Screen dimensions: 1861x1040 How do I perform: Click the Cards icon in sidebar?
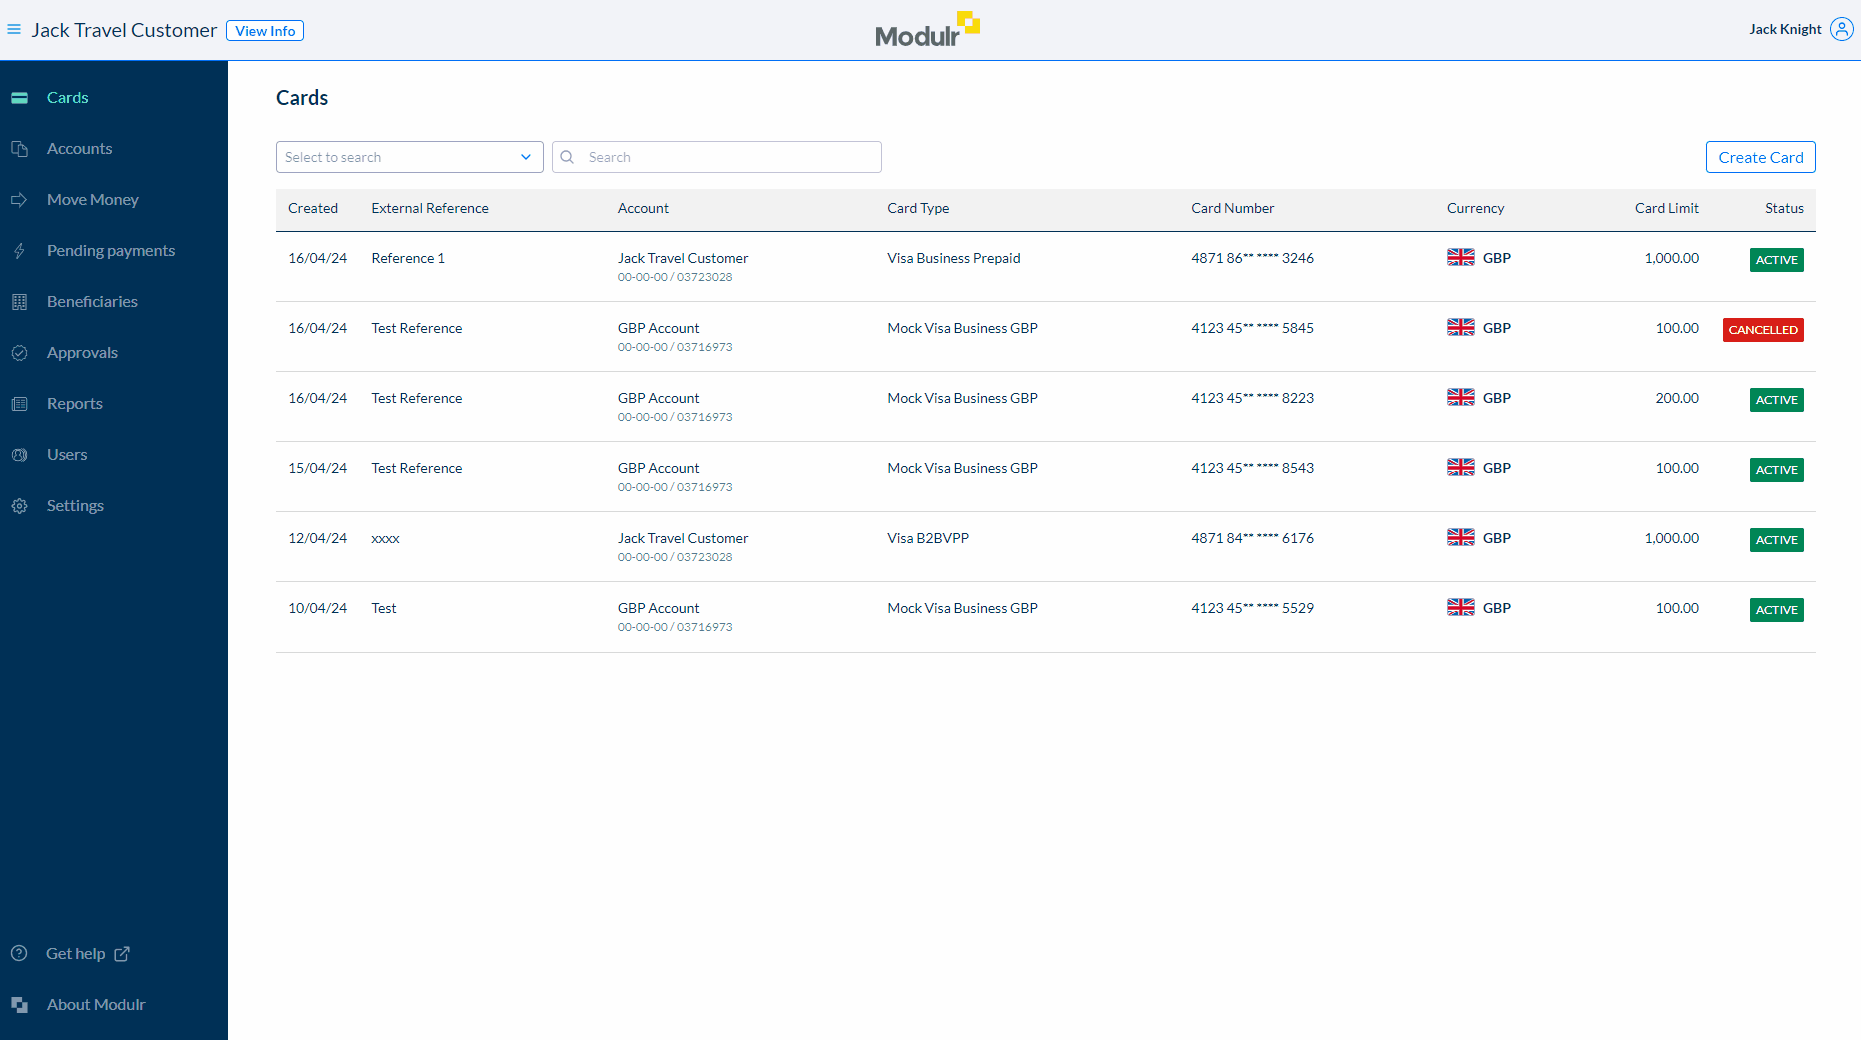point(19,98)
